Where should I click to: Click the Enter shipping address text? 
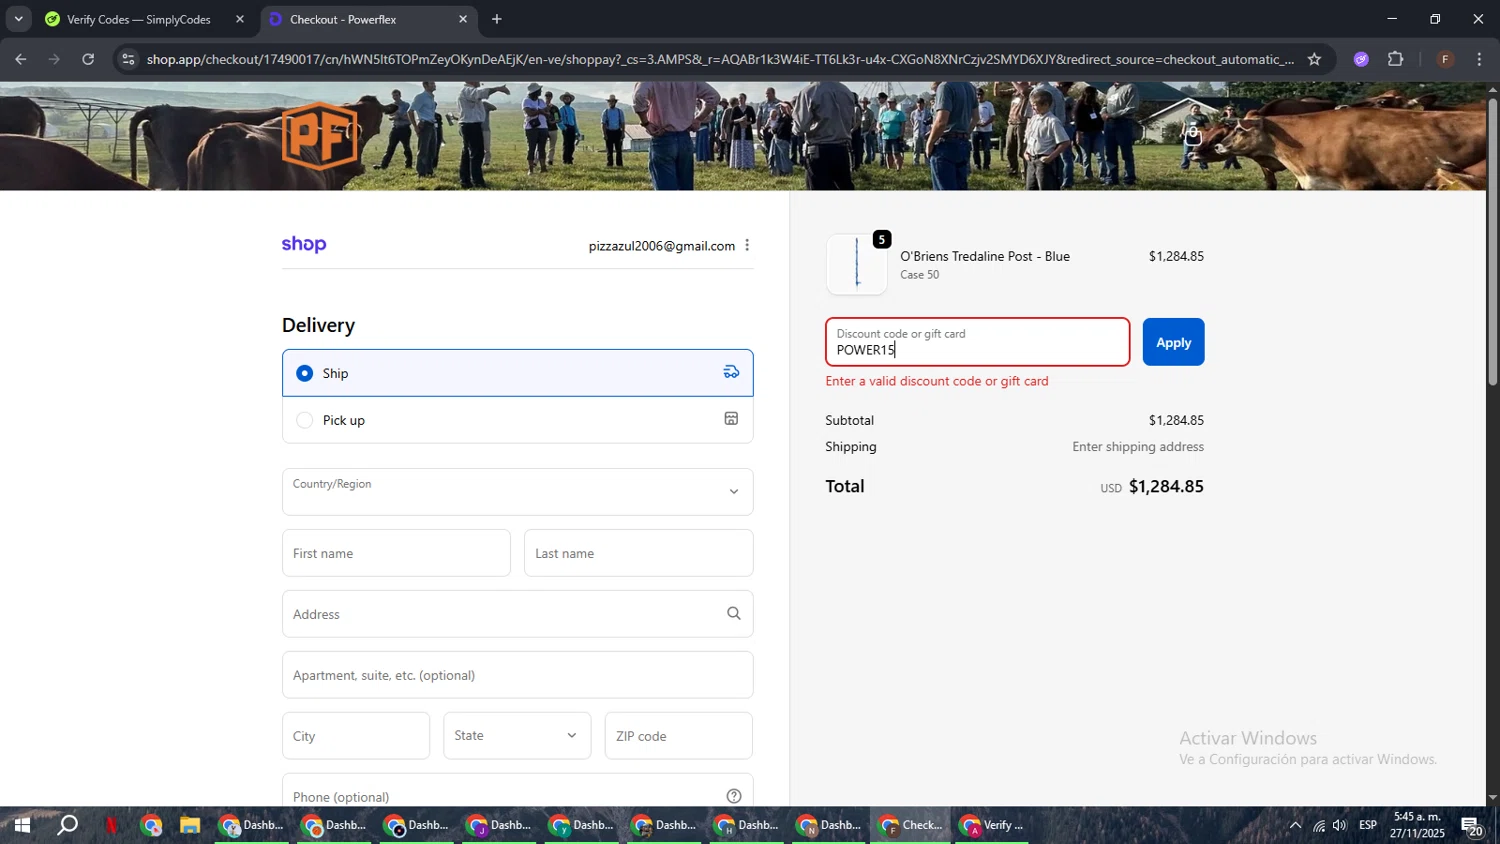pyautogui.click(x=1138, y=447)
